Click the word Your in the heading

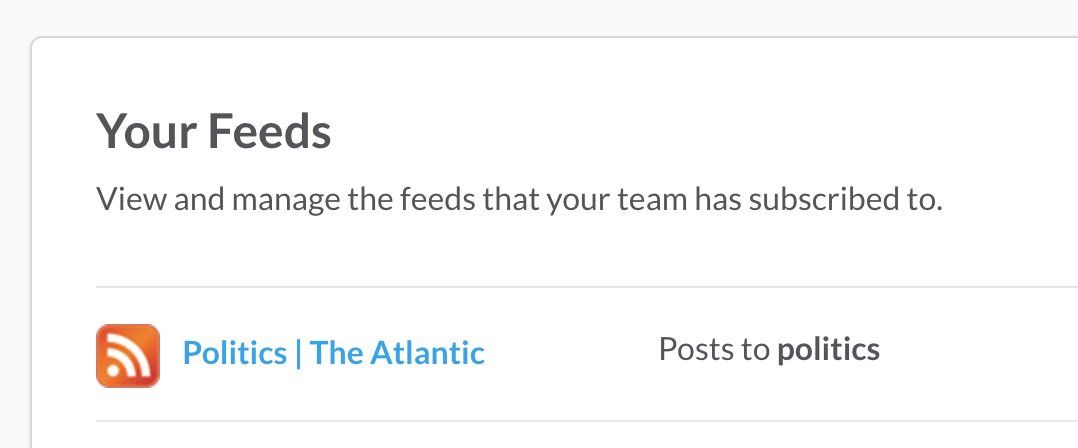(141, 132)
